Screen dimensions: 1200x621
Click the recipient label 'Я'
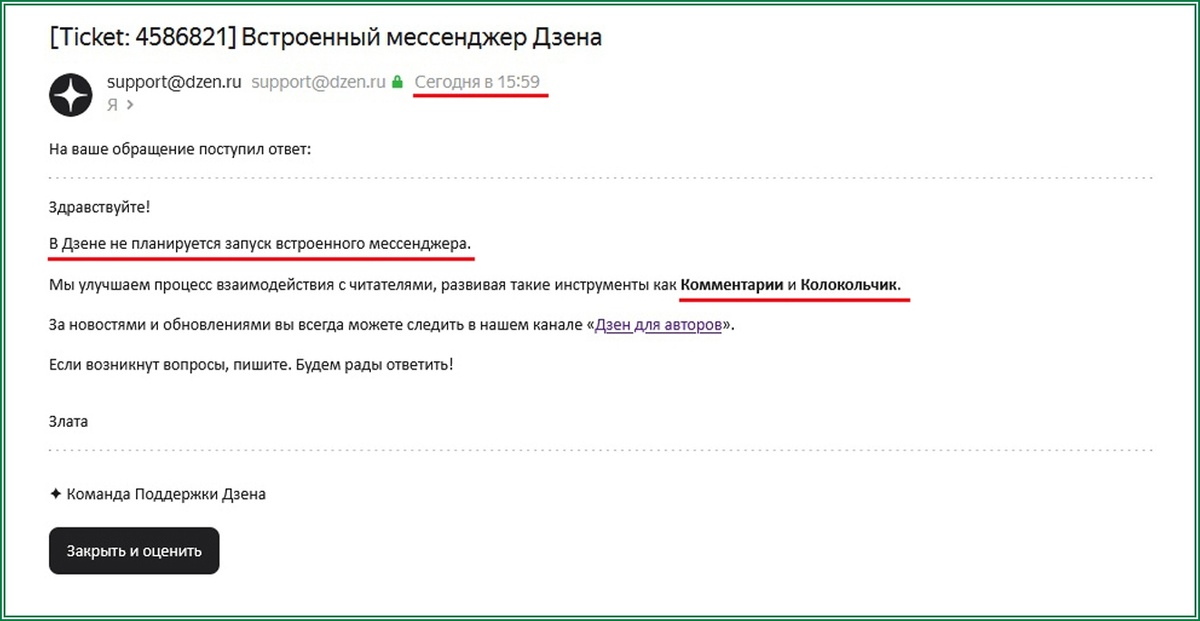pos(112,103)
